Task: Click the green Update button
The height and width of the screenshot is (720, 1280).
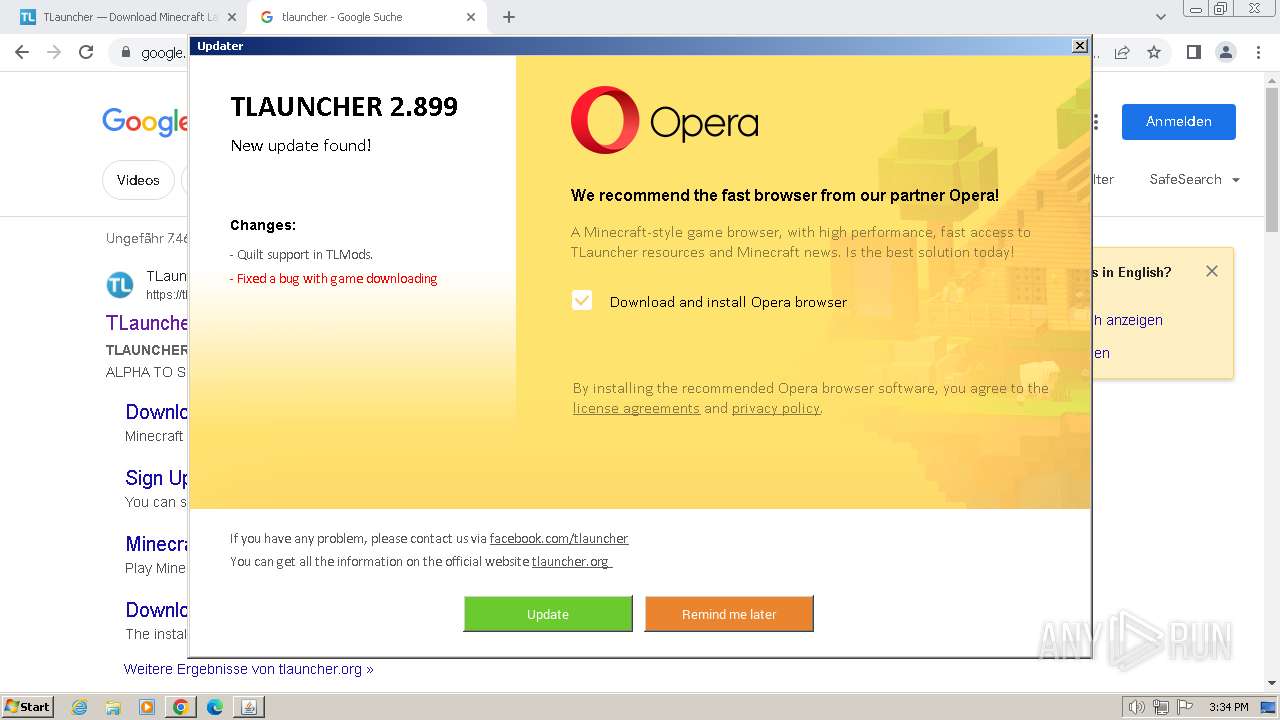Action: coord(548,614)
